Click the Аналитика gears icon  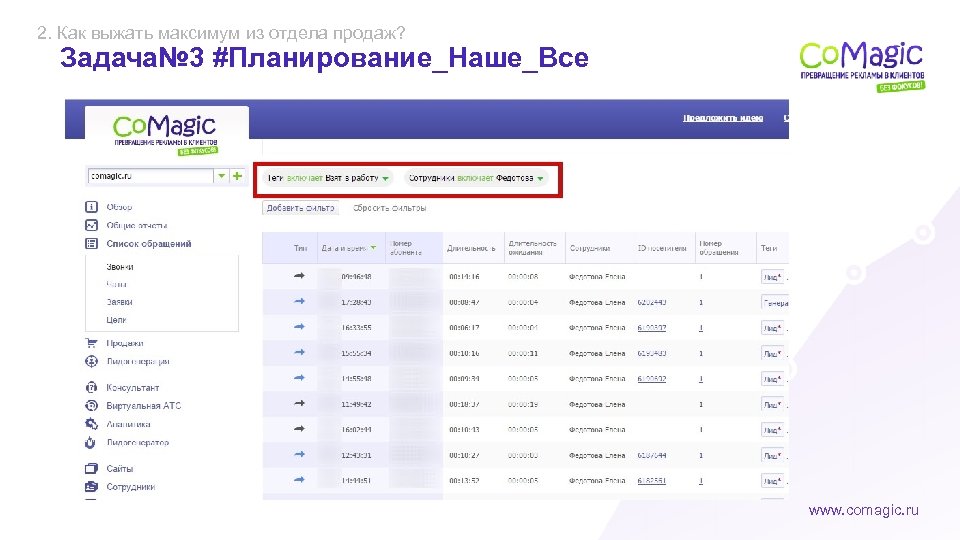[91, 424]
